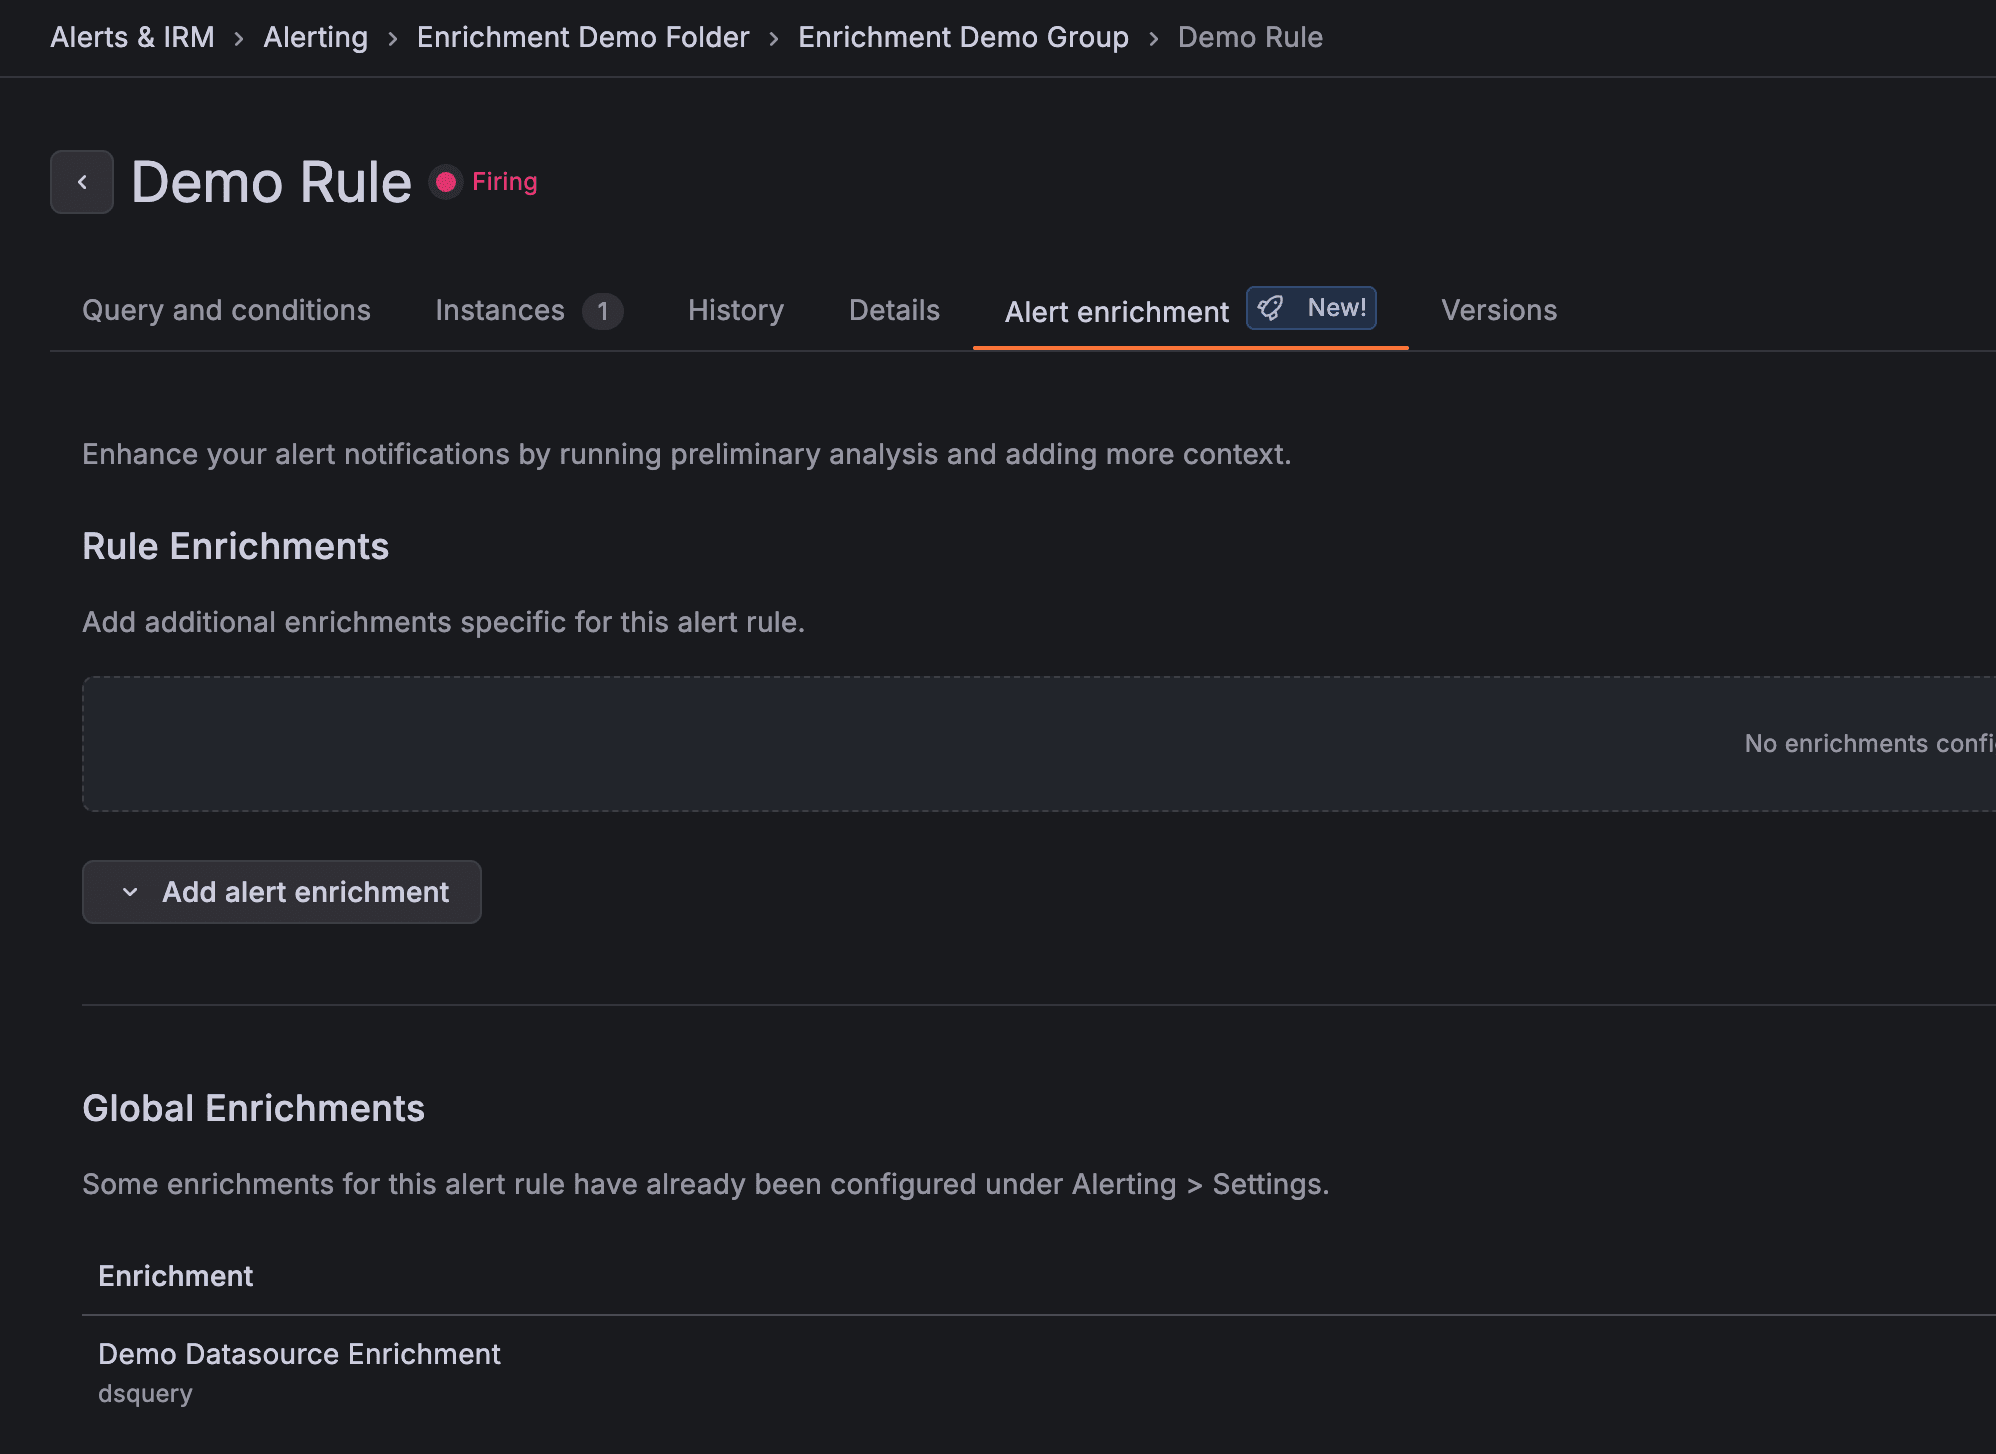Viewport: 1996px width, 1454px height.
Task: Navigate to Enrichment Demo Group via breadcrumb
Action: [x=962, y=37]
